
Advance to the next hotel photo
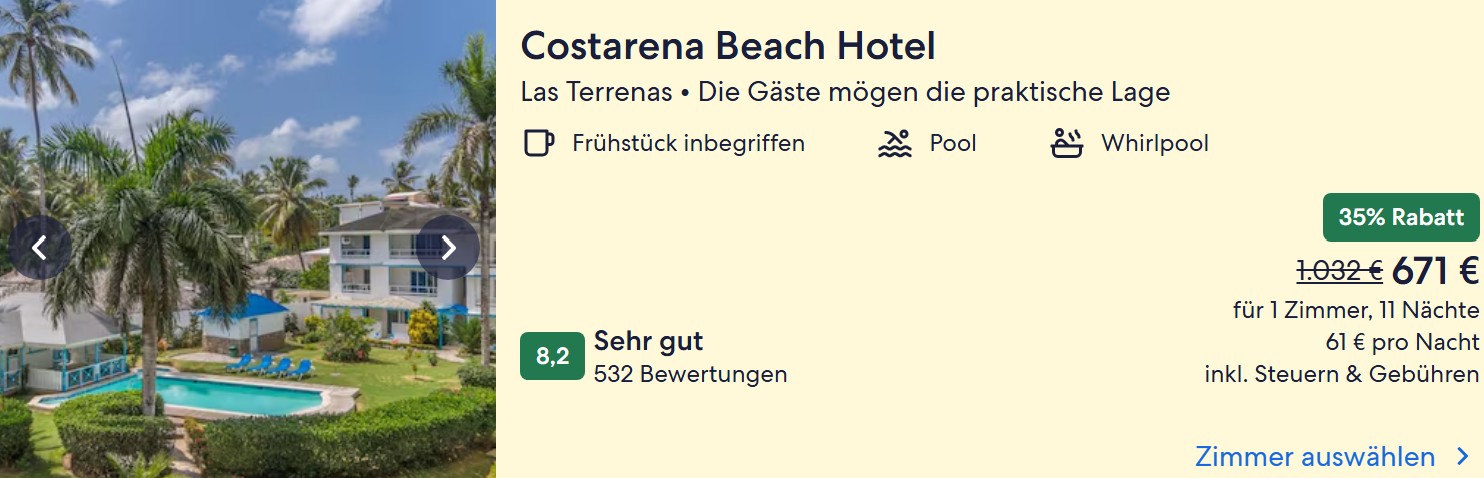tap(448, 247)
